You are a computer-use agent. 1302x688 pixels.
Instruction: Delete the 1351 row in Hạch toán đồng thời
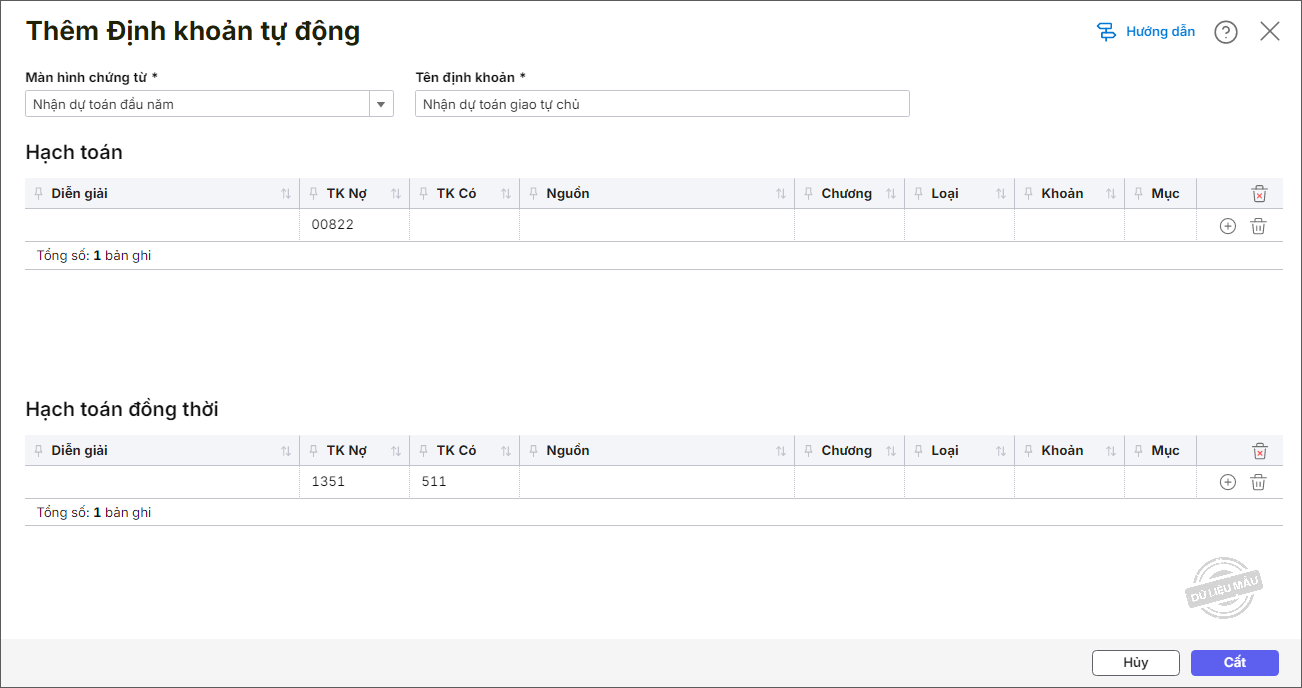[x=1258, y=482]
